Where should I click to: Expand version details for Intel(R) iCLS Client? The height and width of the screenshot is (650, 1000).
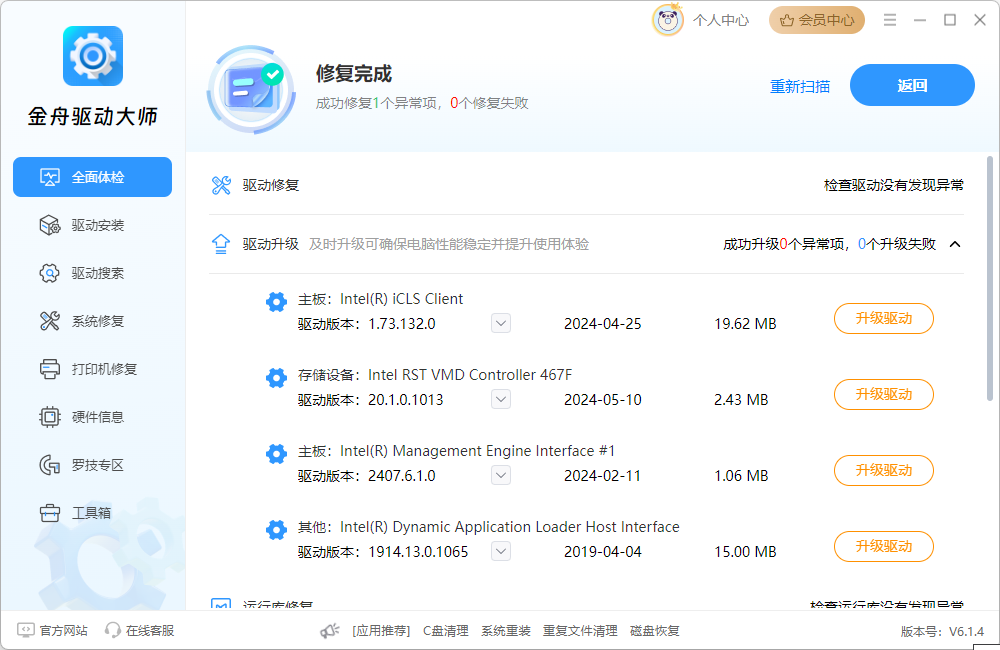(x=500, y=323)
